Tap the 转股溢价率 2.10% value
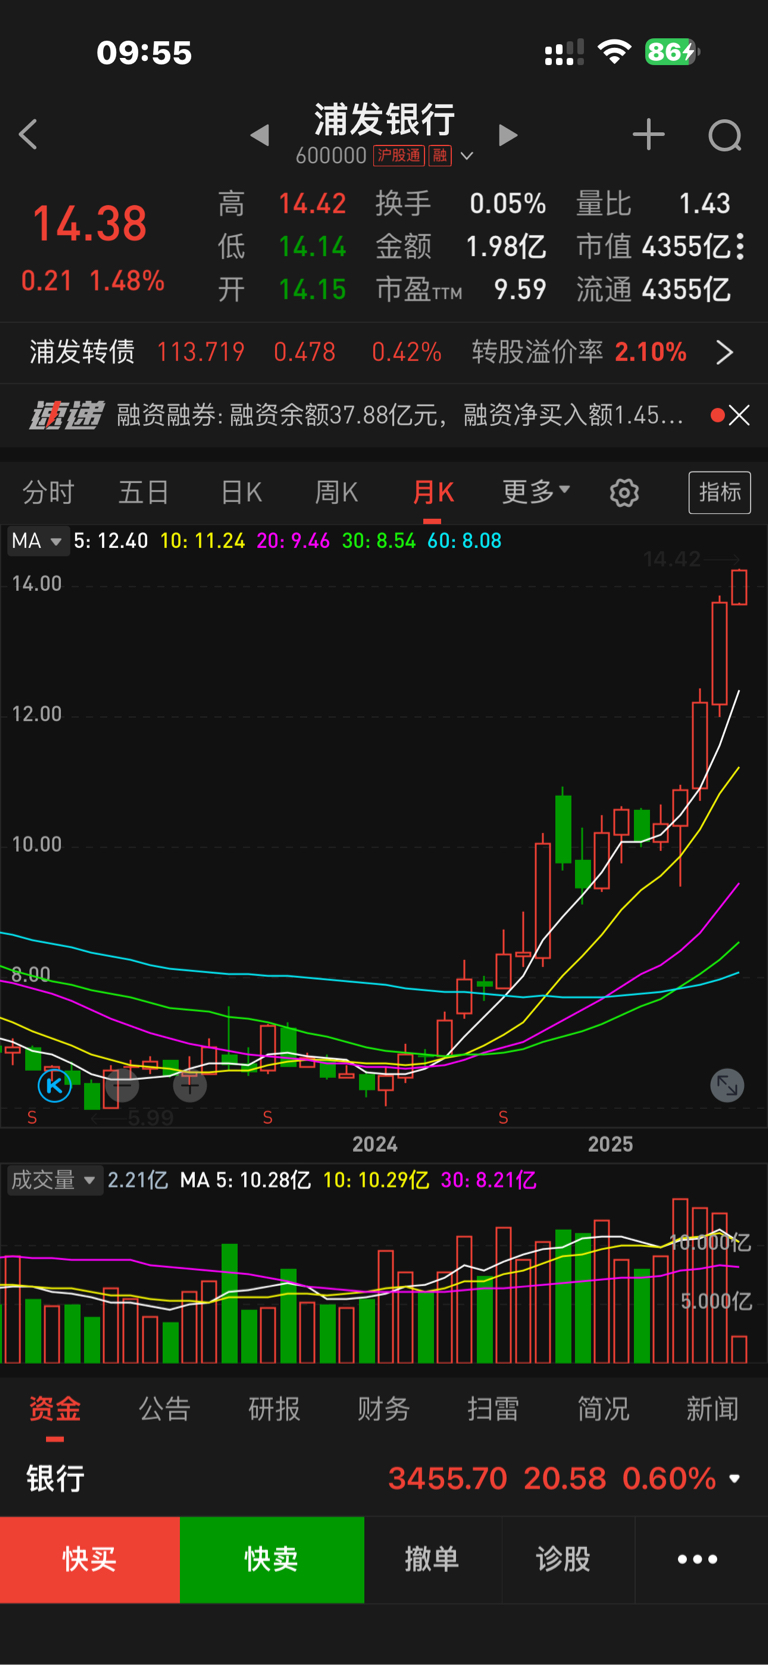 651,352
